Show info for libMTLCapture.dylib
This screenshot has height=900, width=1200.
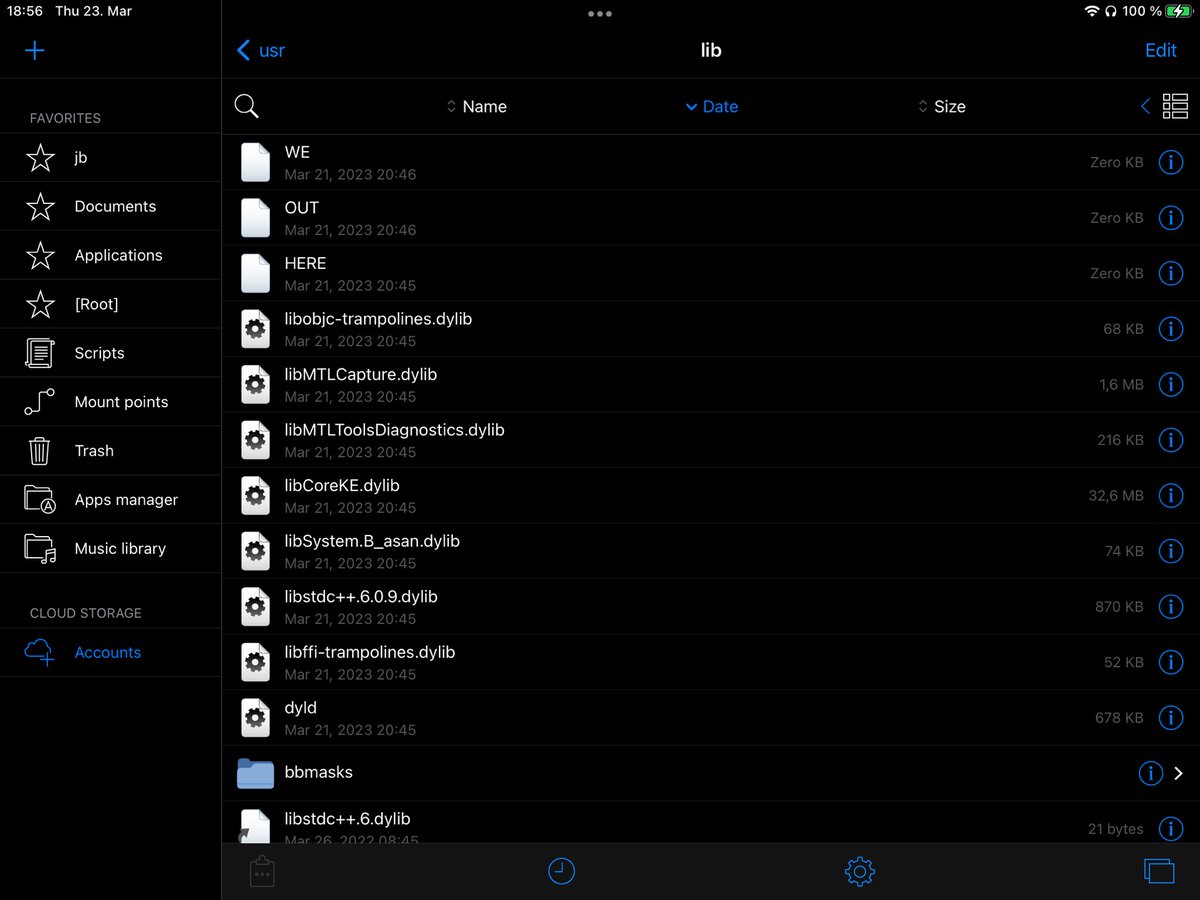coord(1171,384)
